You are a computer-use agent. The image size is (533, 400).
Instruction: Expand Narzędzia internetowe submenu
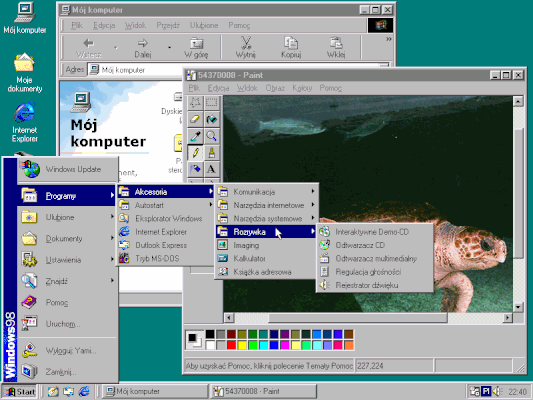[x=266, y=205]
